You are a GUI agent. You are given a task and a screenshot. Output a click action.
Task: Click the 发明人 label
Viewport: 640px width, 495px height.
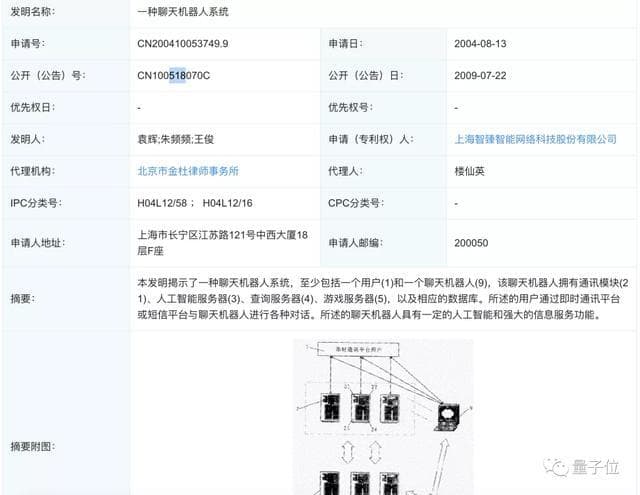(x=27, y=139)
